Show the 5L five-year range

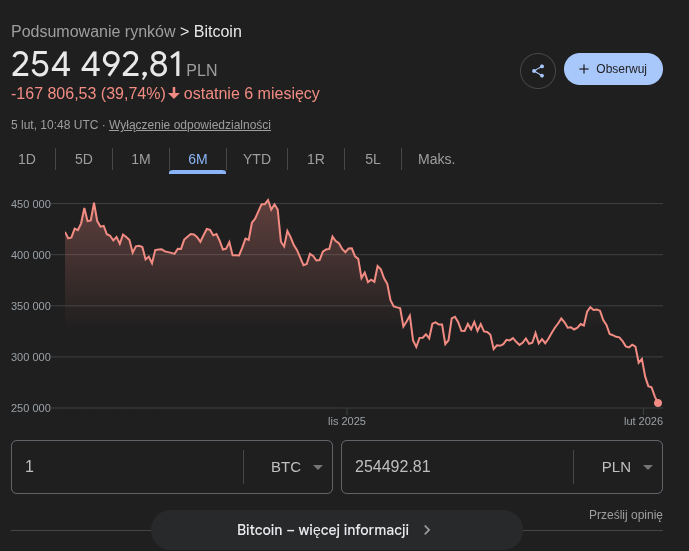pyautogui.click(x=373, y=159)
